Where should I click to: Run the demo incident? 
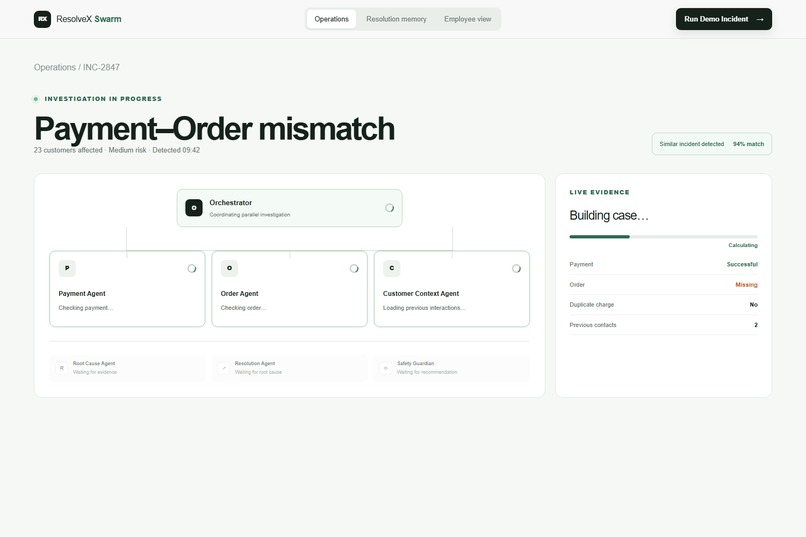(724, 19)
